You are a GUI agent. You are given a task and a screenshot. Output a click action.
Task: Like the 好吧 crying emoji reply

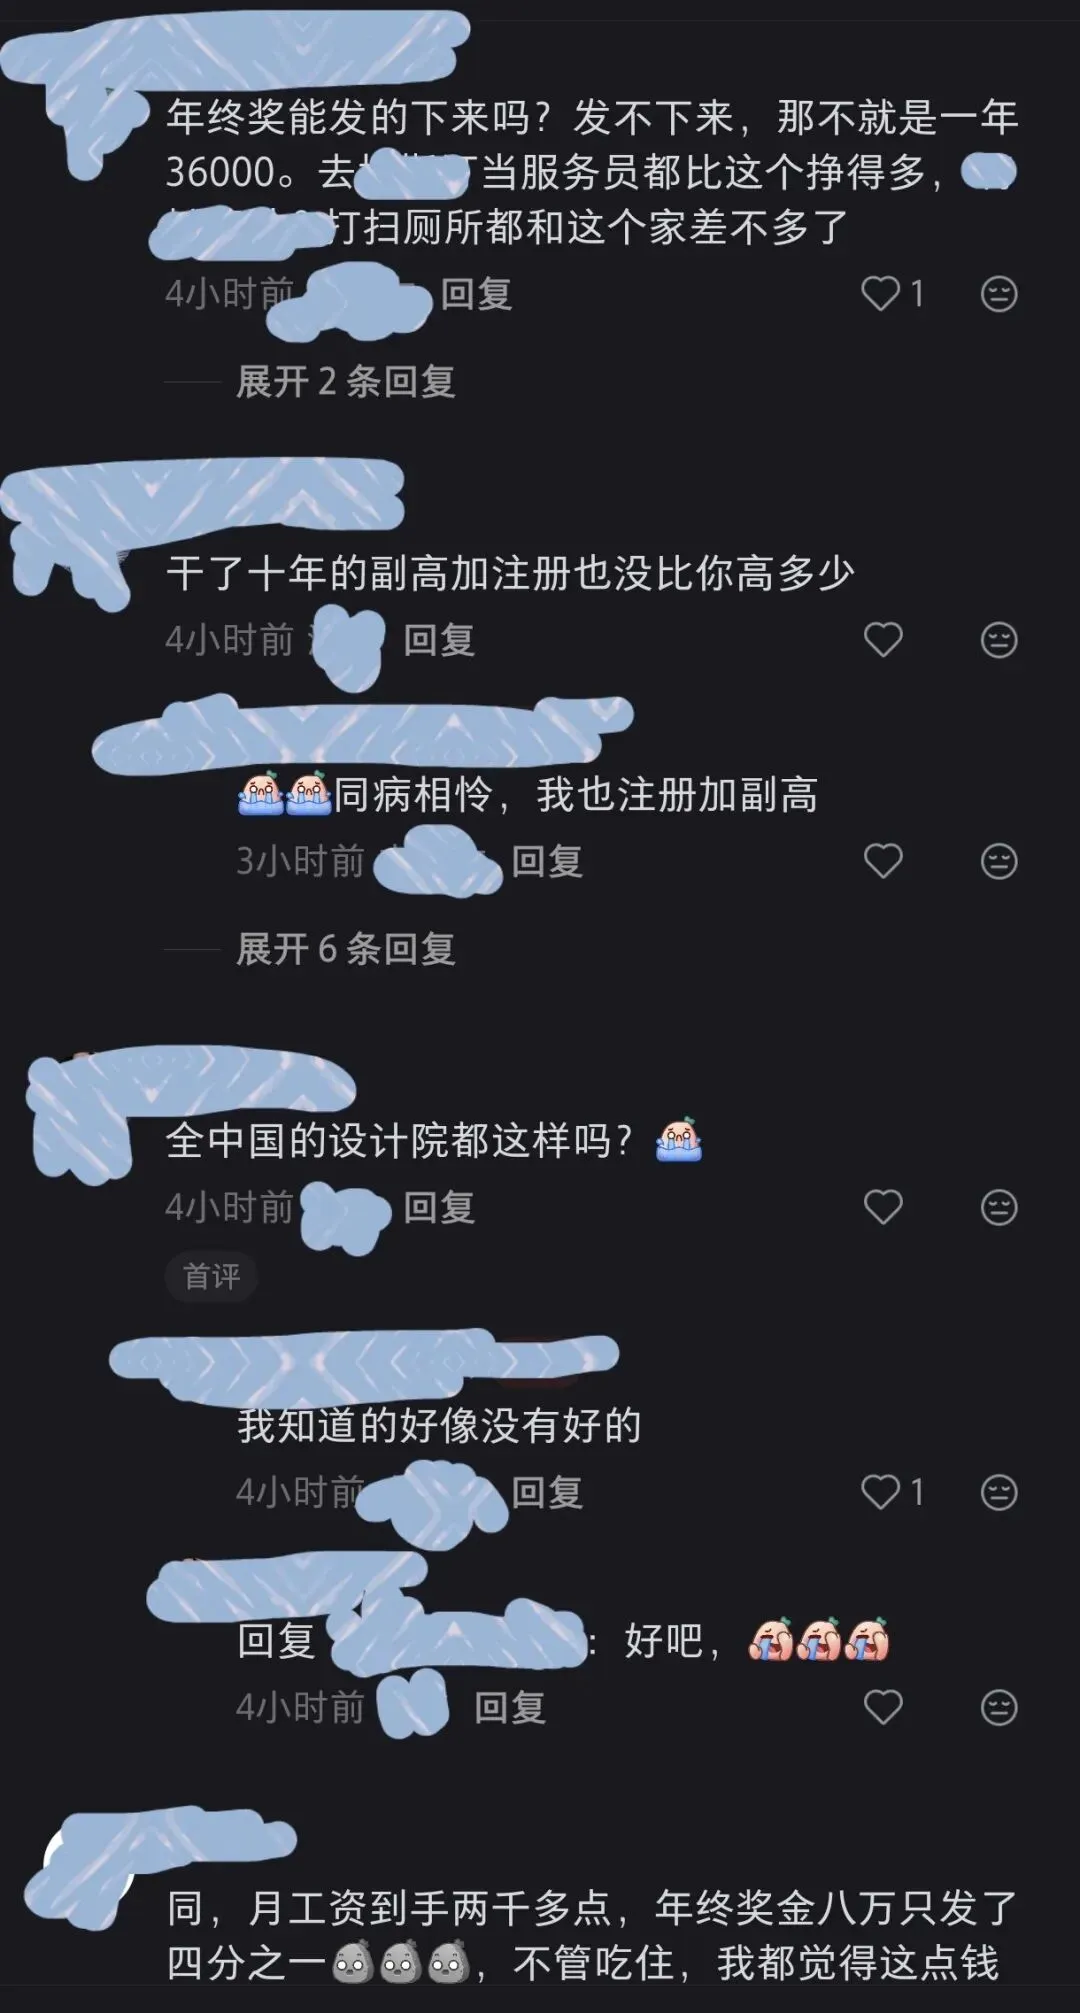pyautogui.click(x=882, y=1707)
